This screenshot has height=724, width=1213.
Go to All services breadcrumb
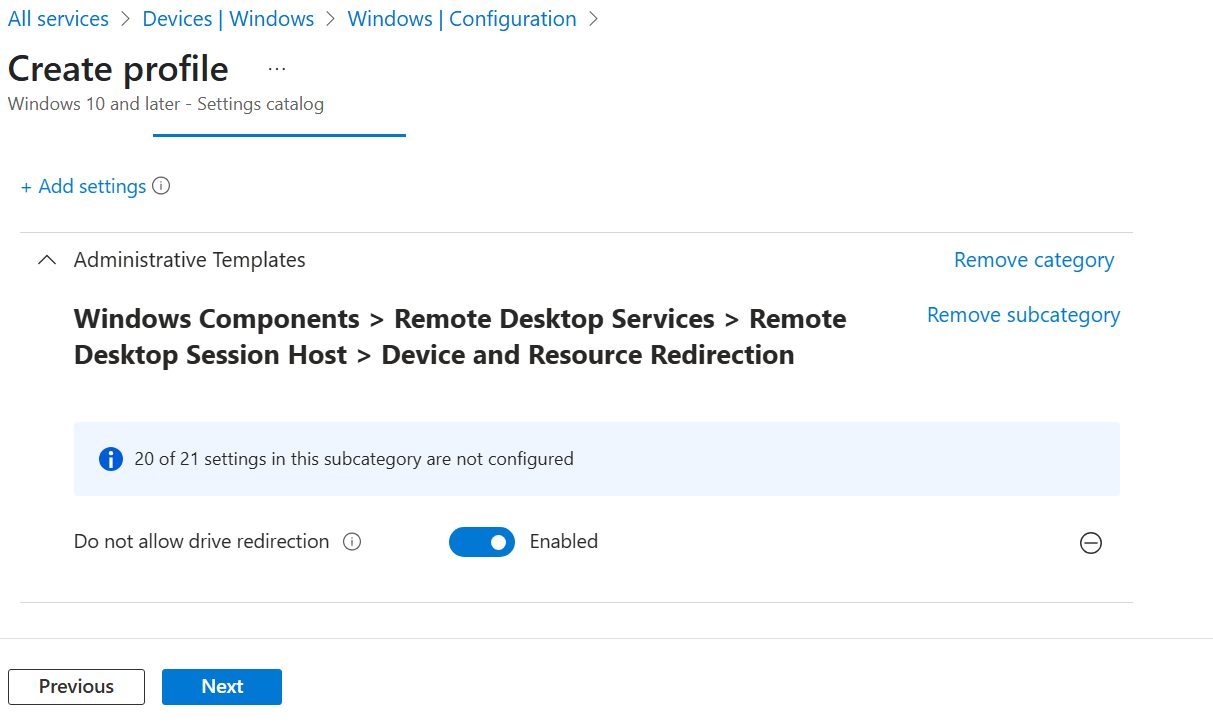(58, 19)
